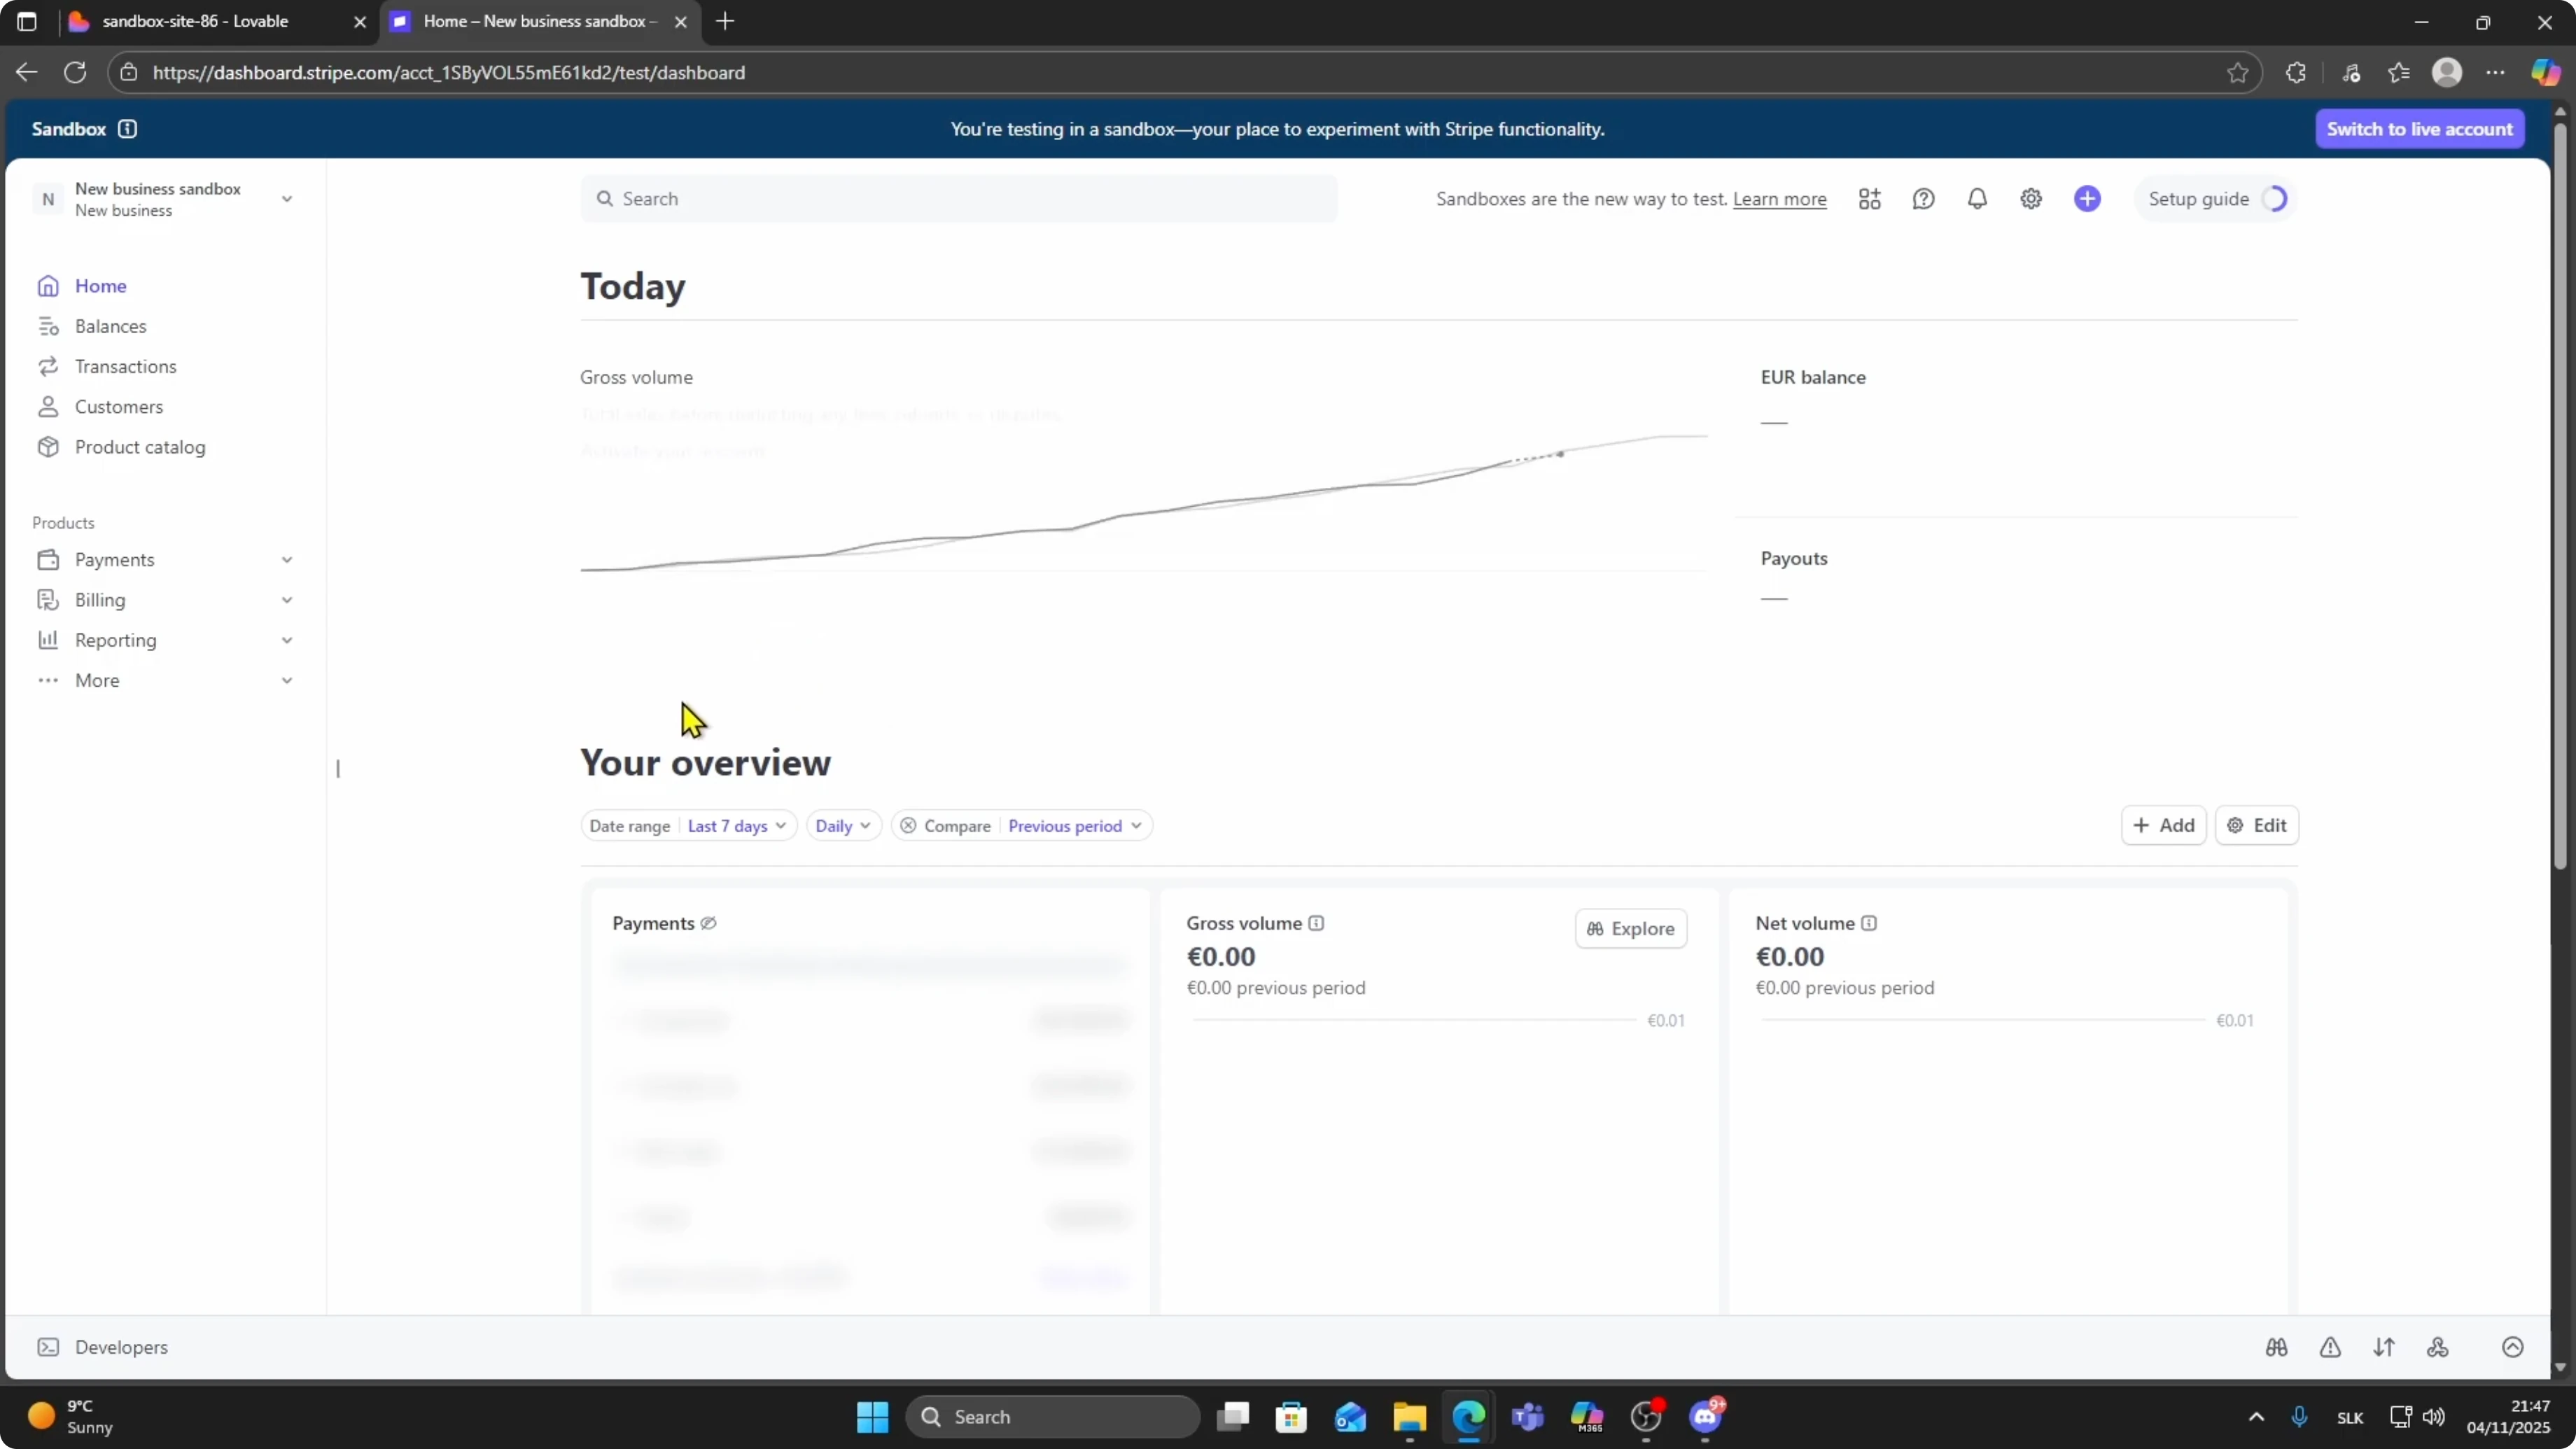This screenshot has height=1449, width=2576.
Task: Open the Last 7 days date range dropdown
Action: [x=737, y=826]
